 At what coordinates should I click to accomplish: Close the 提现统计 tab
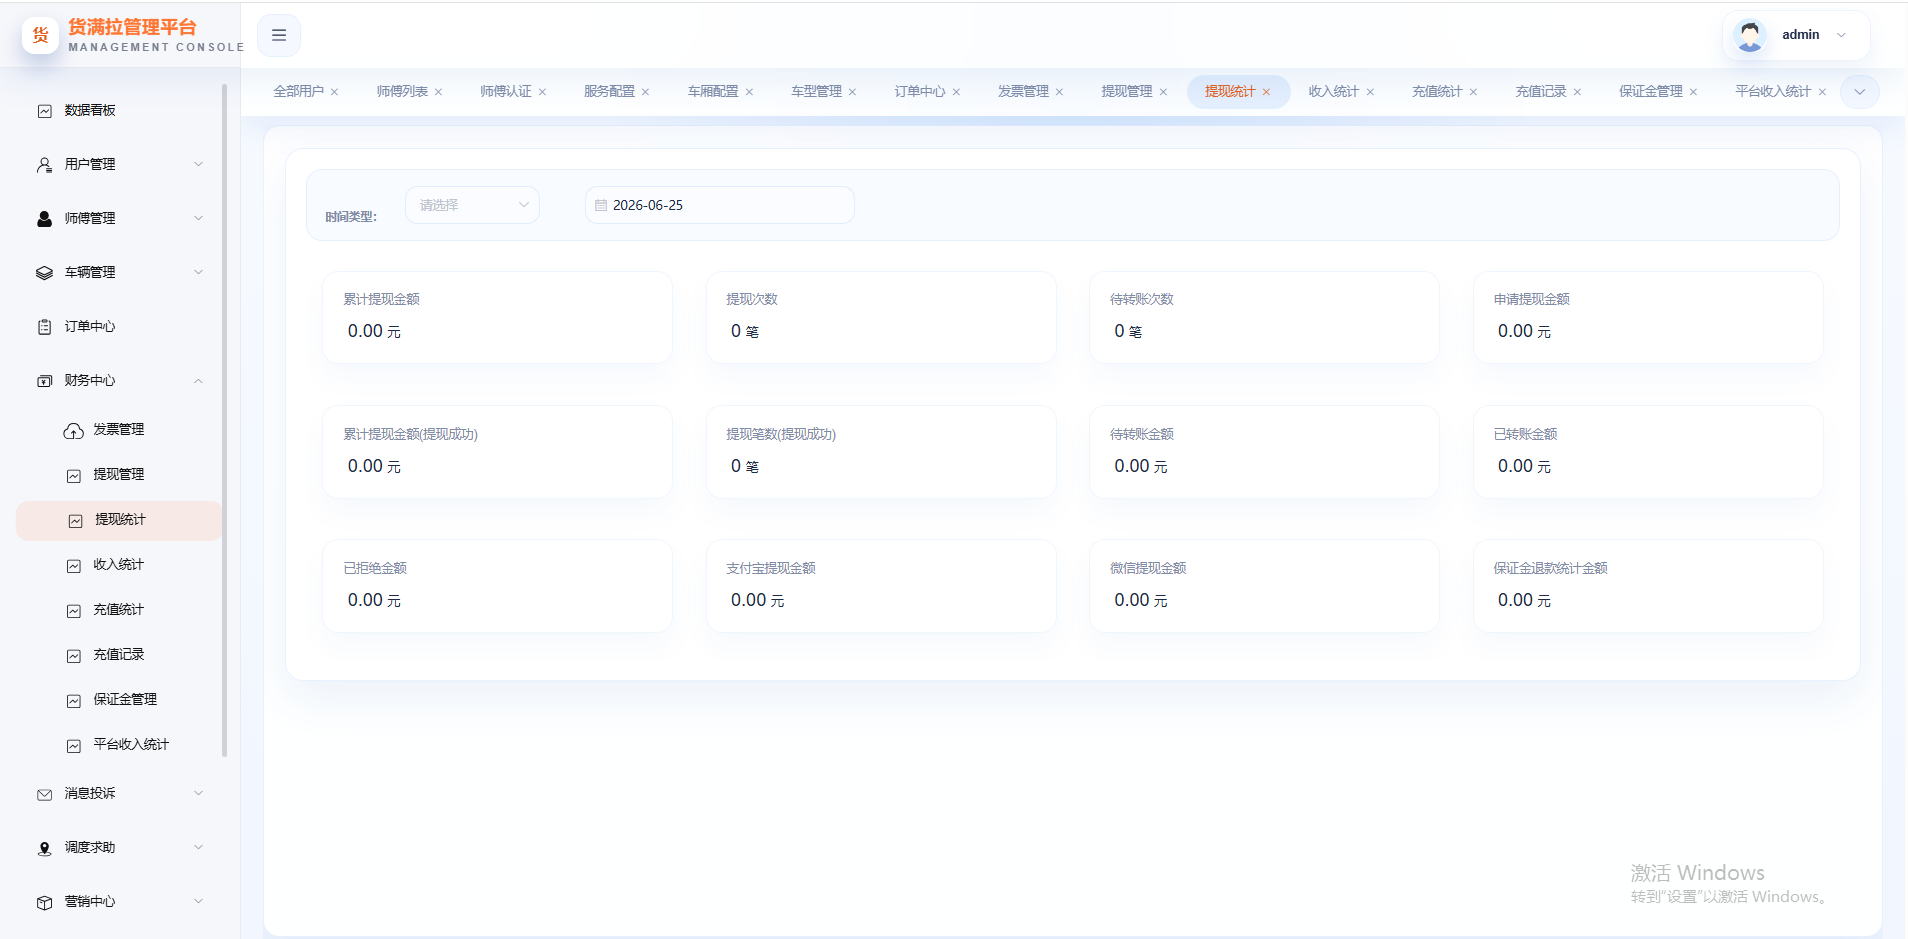point(1266,92)
